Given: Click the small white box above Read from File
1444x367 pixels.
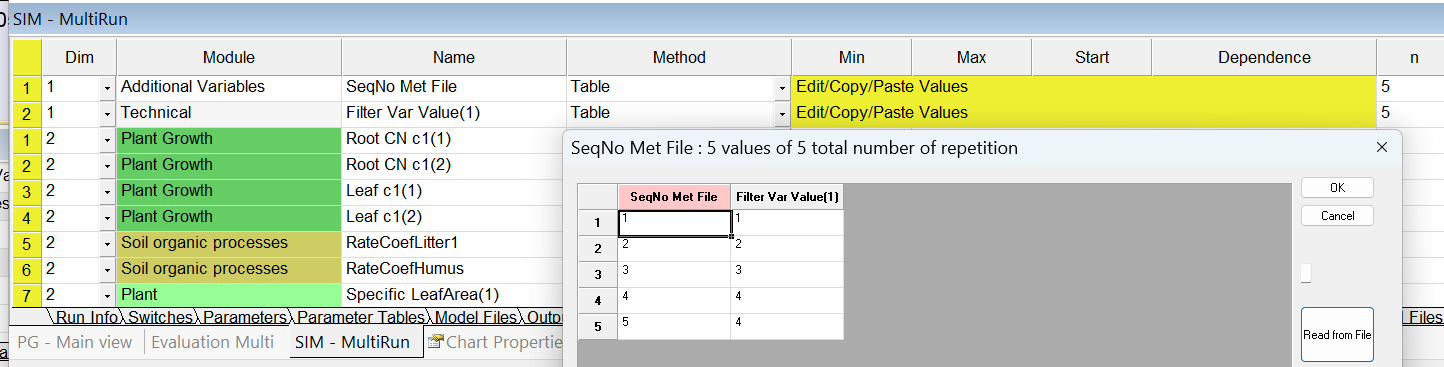Looking at the screenshot, I should (x=1306, y=273).
